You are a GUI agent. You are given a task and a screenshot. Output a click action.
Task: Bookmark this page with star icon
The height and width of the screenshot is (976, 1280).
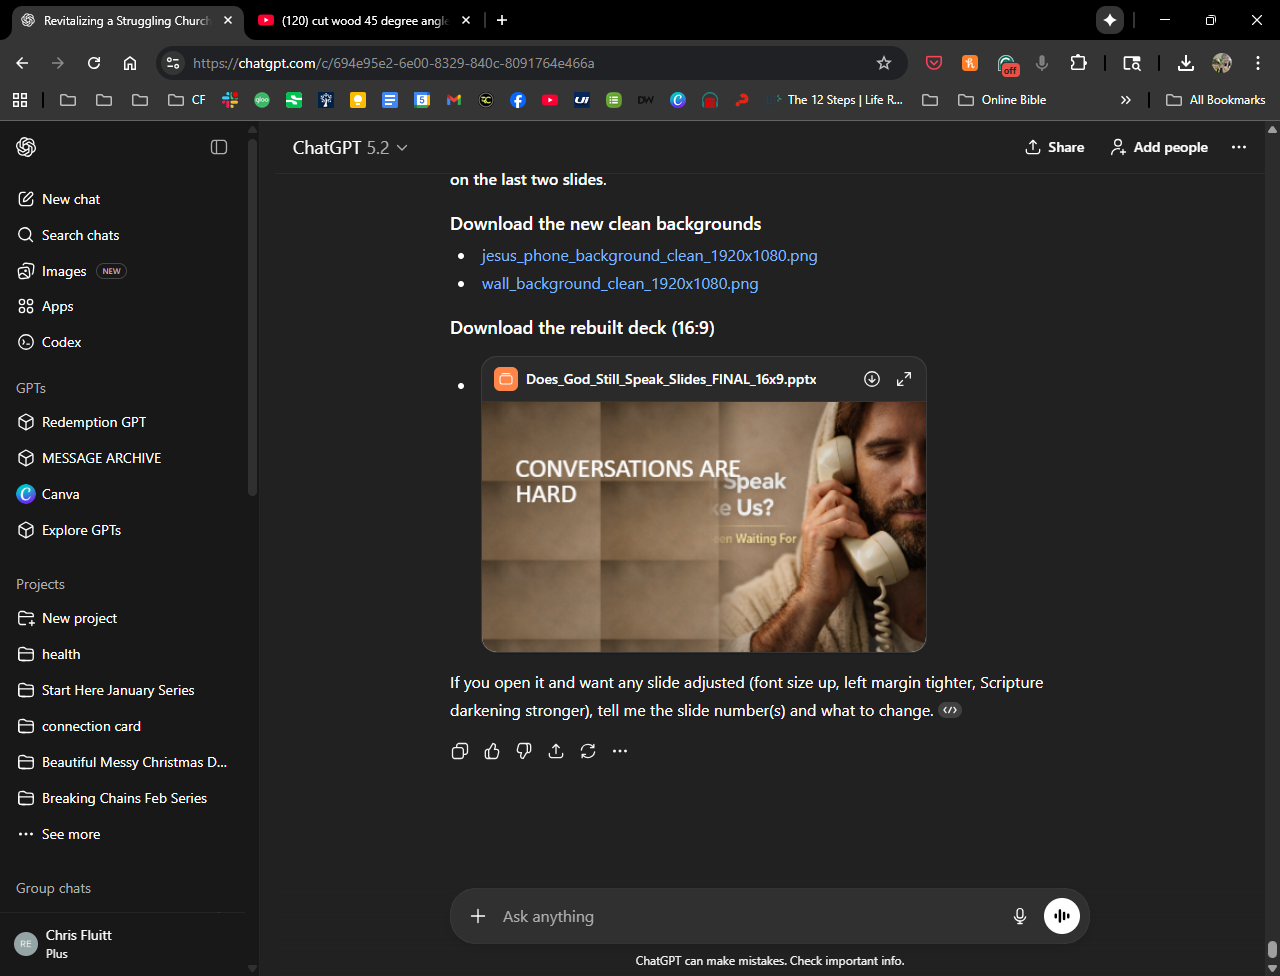[x=884, y=63]
